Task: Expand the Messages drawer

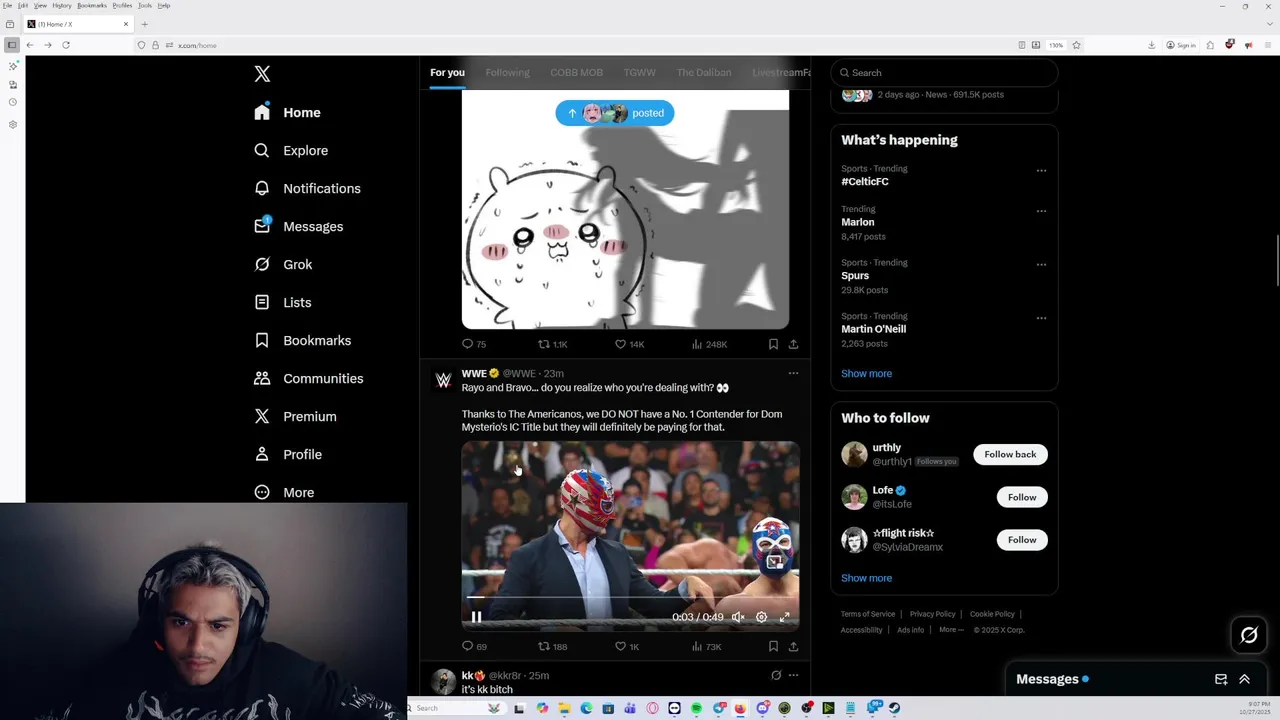Action: [x=1244, y=679]
